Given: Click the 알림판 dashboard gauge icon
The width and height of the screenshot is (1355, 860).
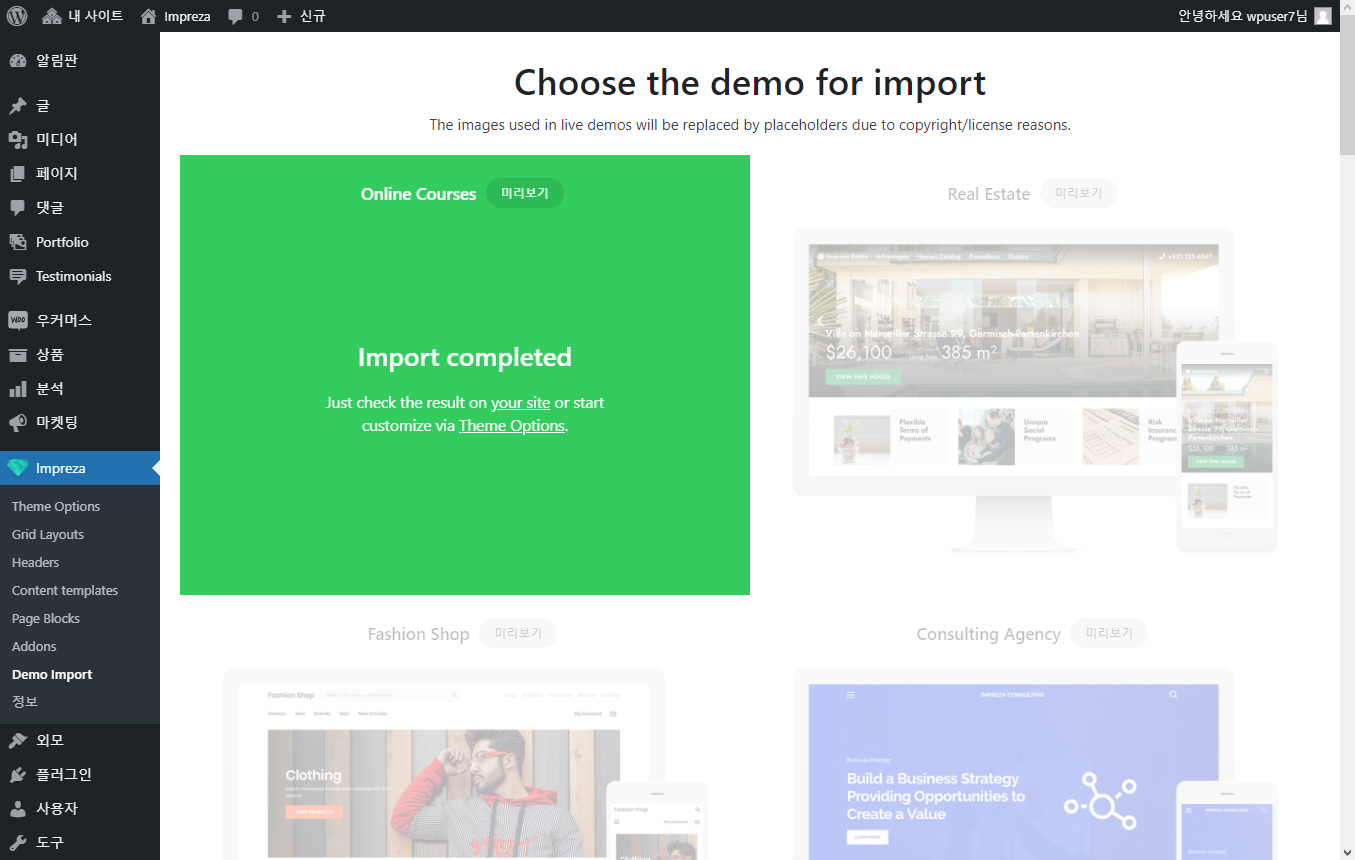Looking at the screenshot, I should (x=18, y=61).
